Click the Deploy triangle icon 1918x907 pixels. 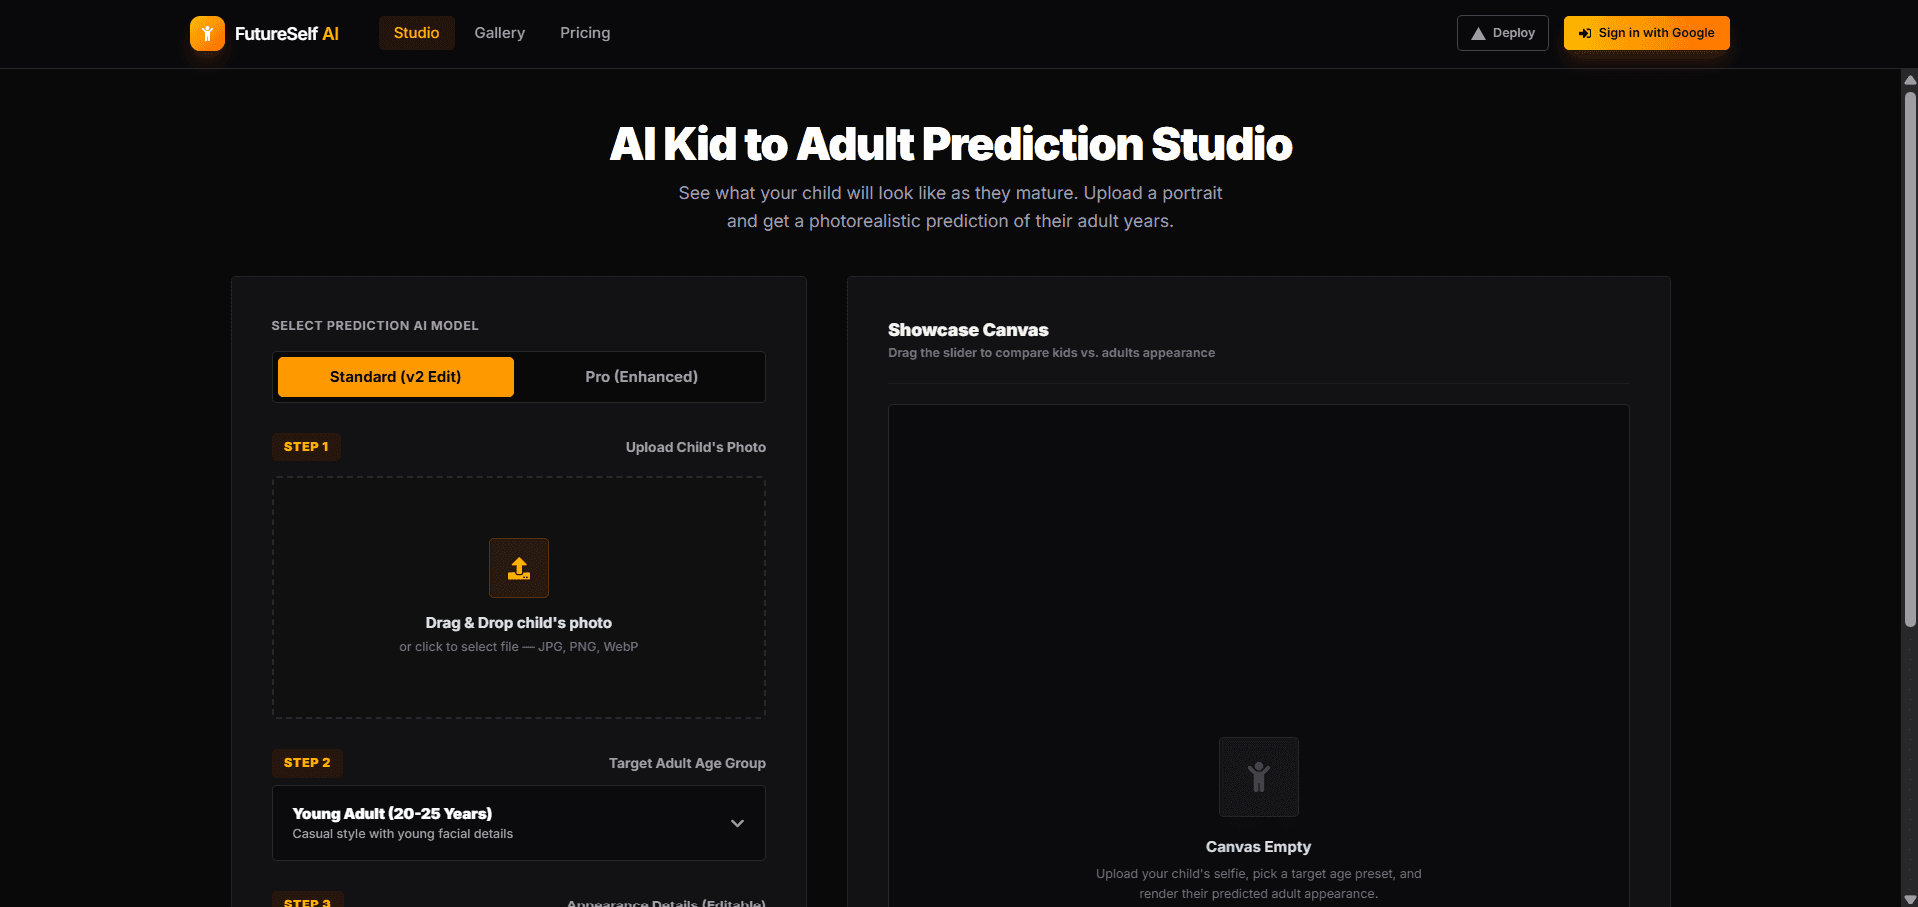point(1478,34)
